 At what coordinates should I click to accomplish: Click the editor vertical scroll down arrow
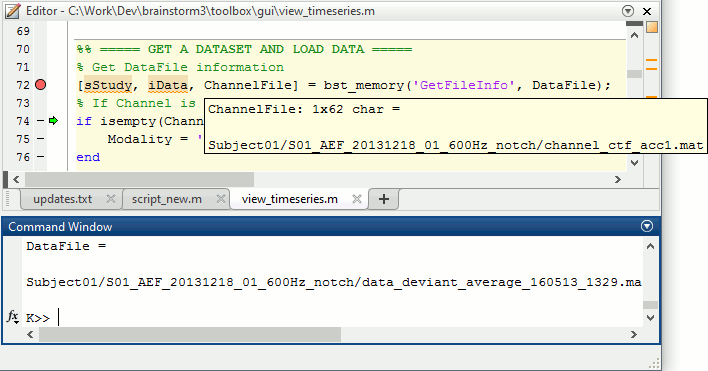[x=634, y=162]
